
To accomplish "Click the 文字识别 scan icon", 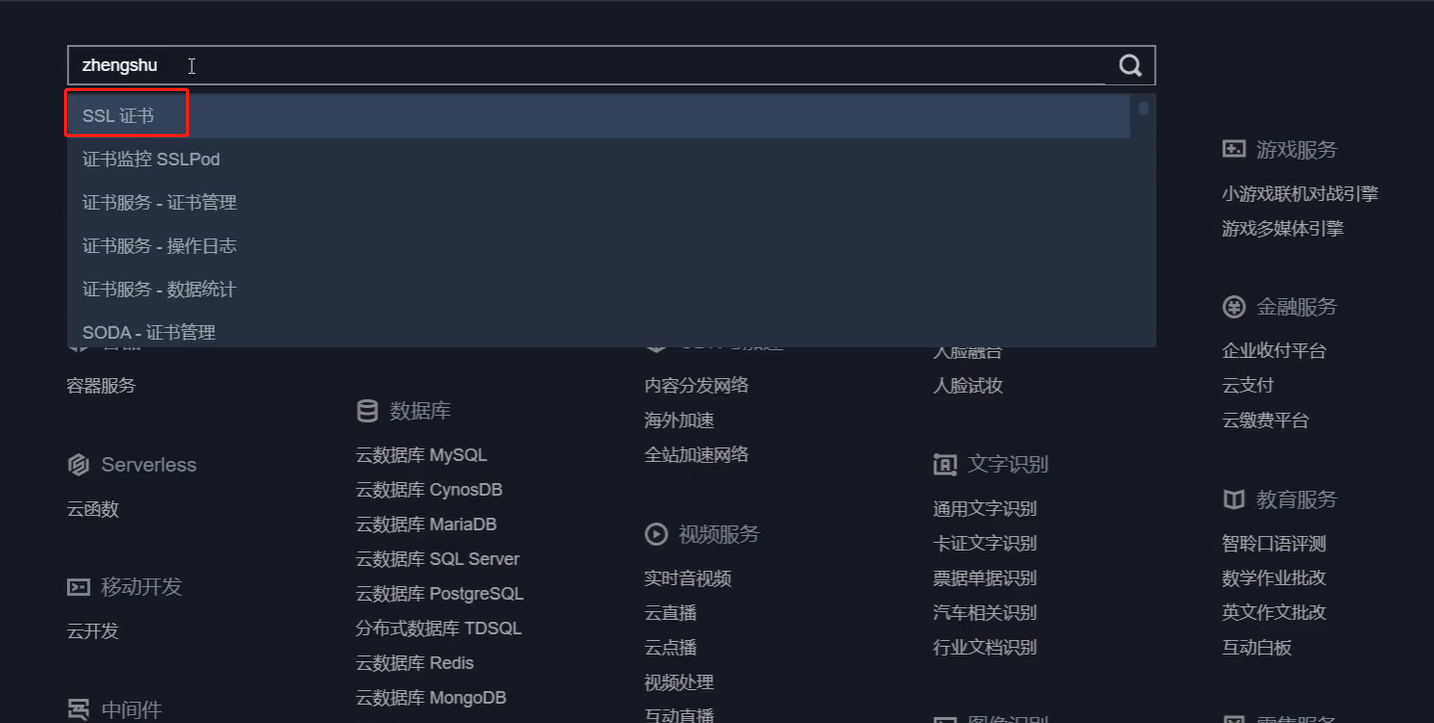I will tap(945, 464).
